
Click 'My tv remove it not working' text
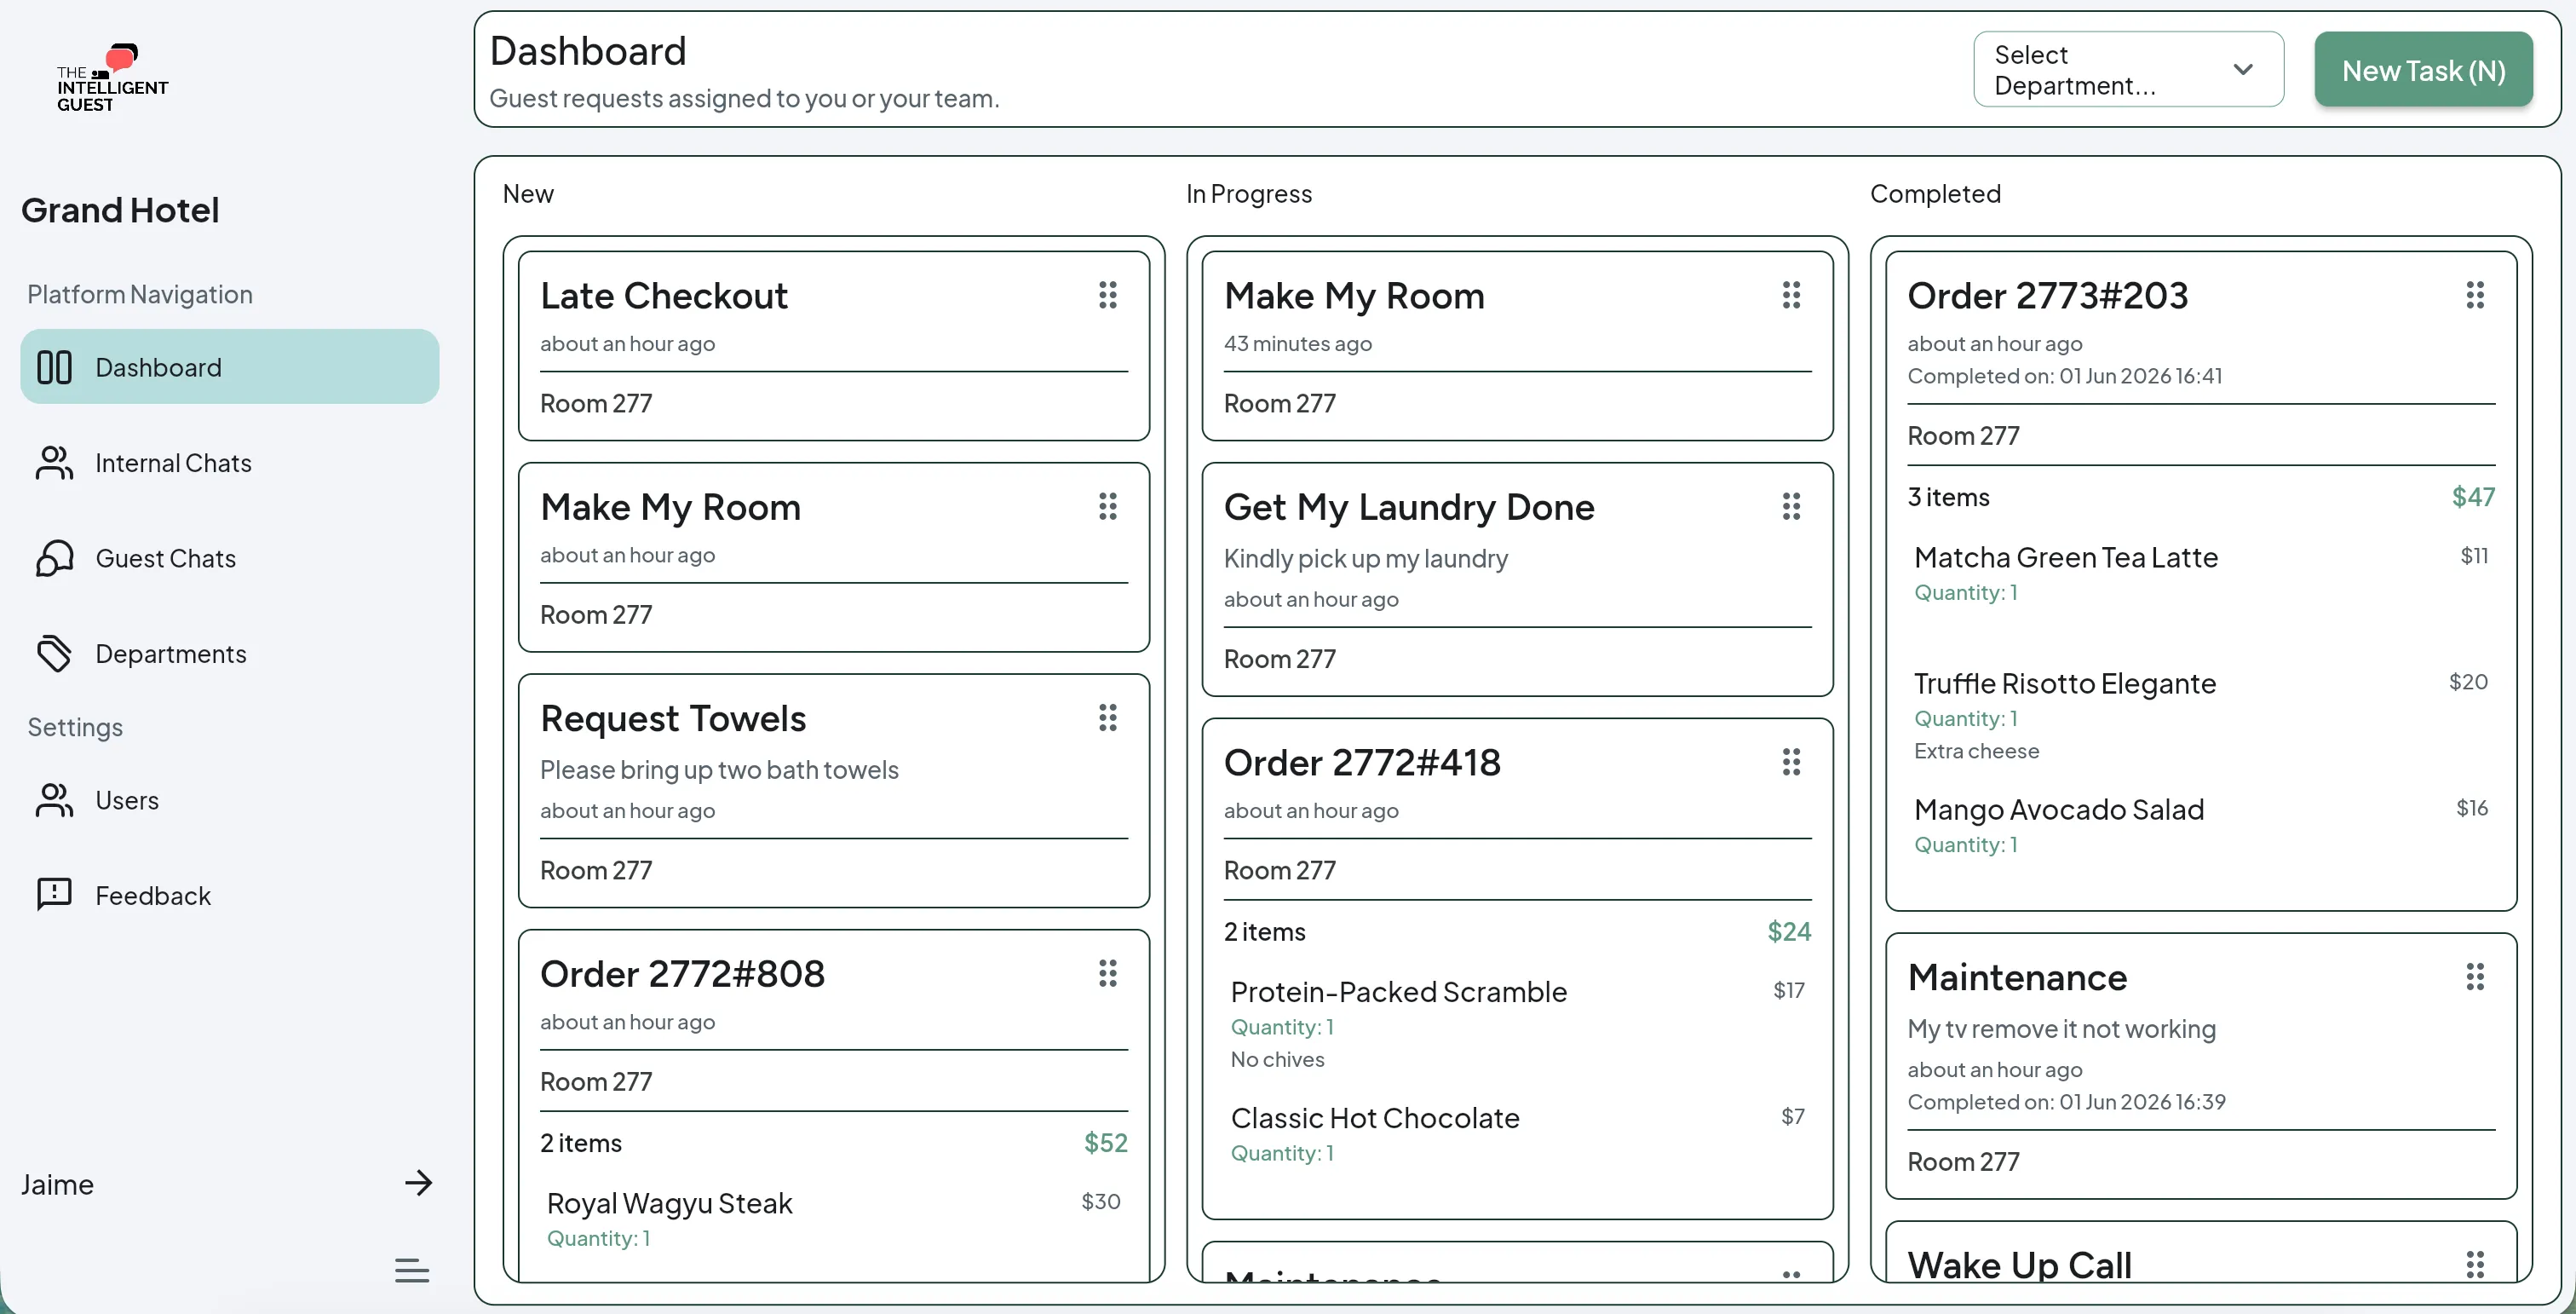click(2062, 1028)
